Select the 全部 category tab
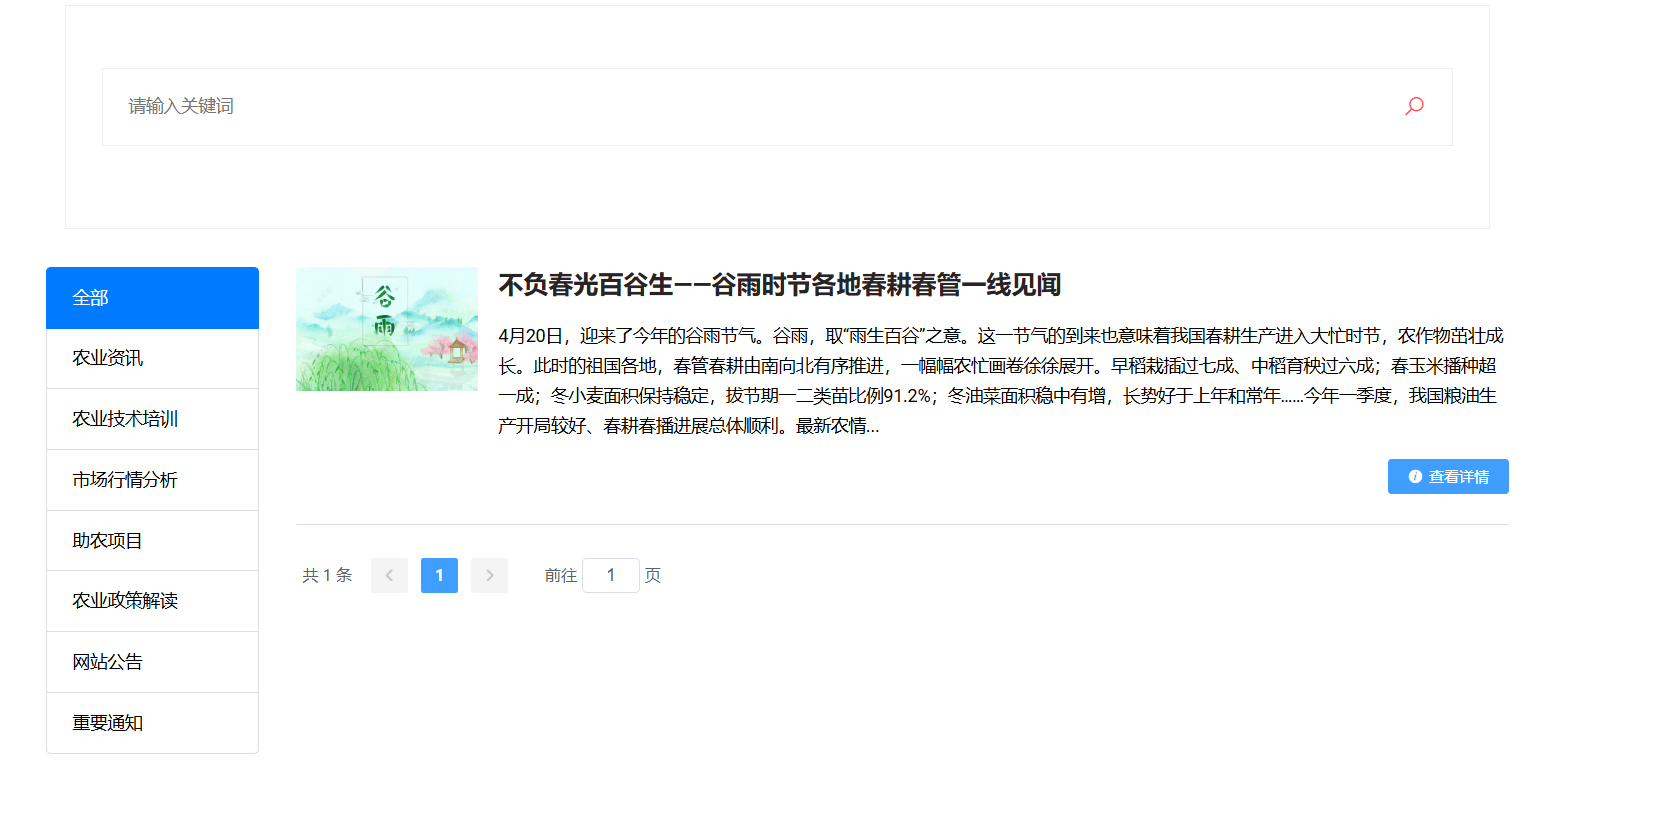1673x819 pixels. coord(152,298)
